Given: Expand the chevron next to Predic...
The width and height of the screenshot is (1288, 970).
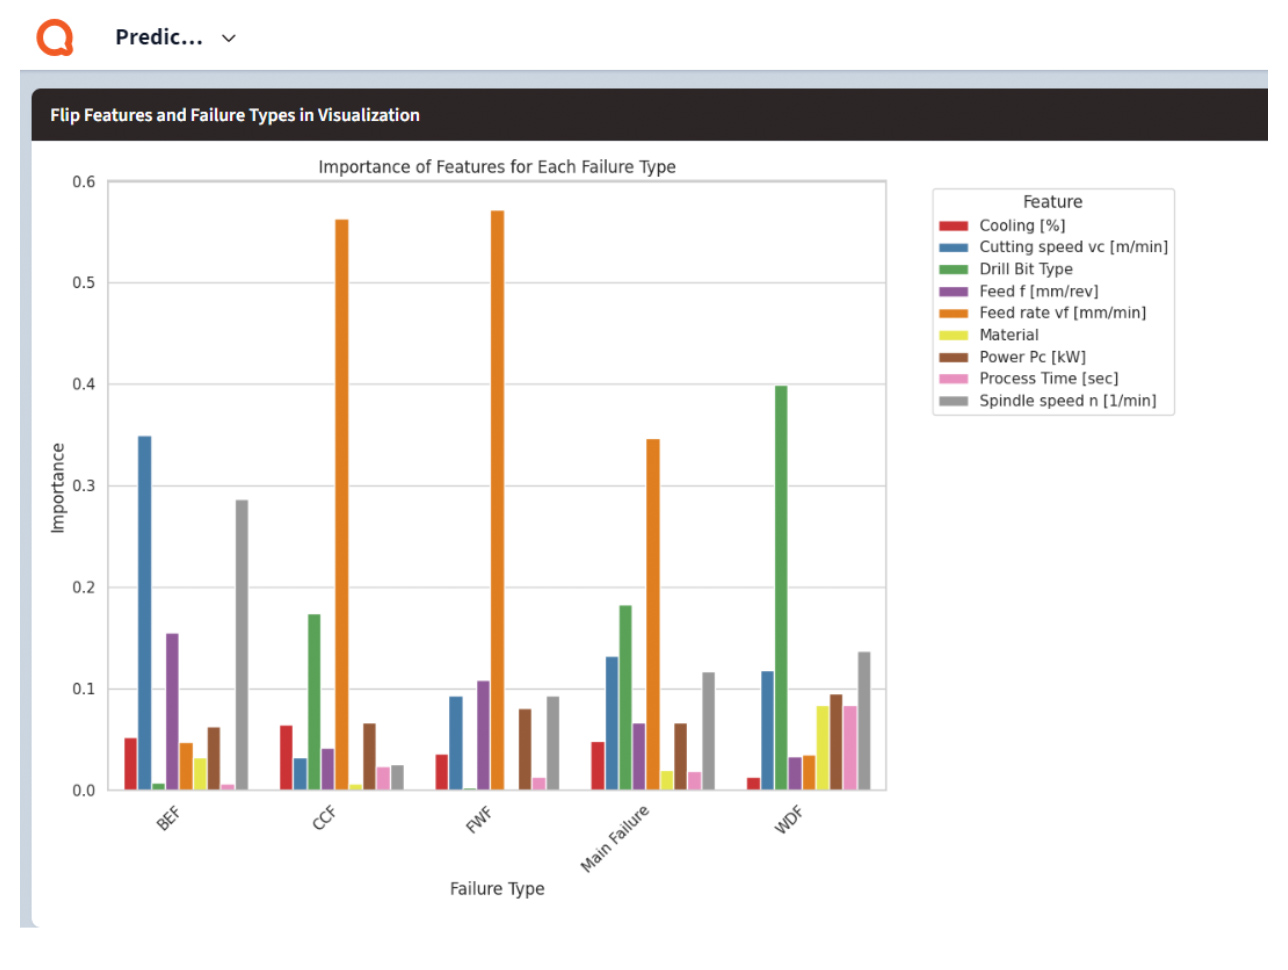Looking at the screenshot, I should click(x=229, y=39).
